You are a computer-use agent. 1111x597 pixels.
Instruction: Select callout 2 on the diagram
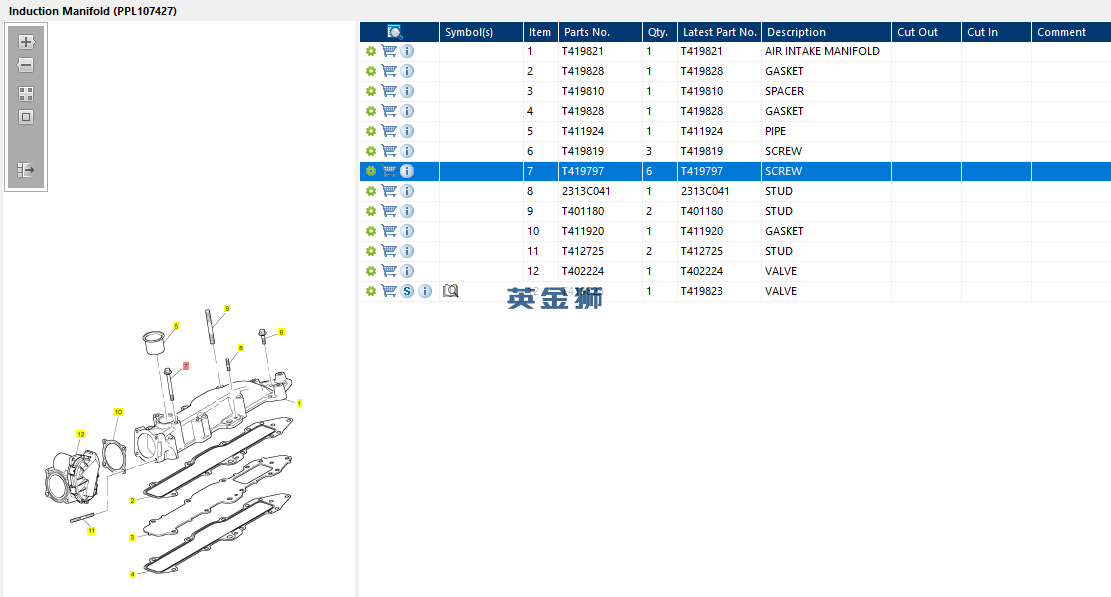tap(132, 501)
